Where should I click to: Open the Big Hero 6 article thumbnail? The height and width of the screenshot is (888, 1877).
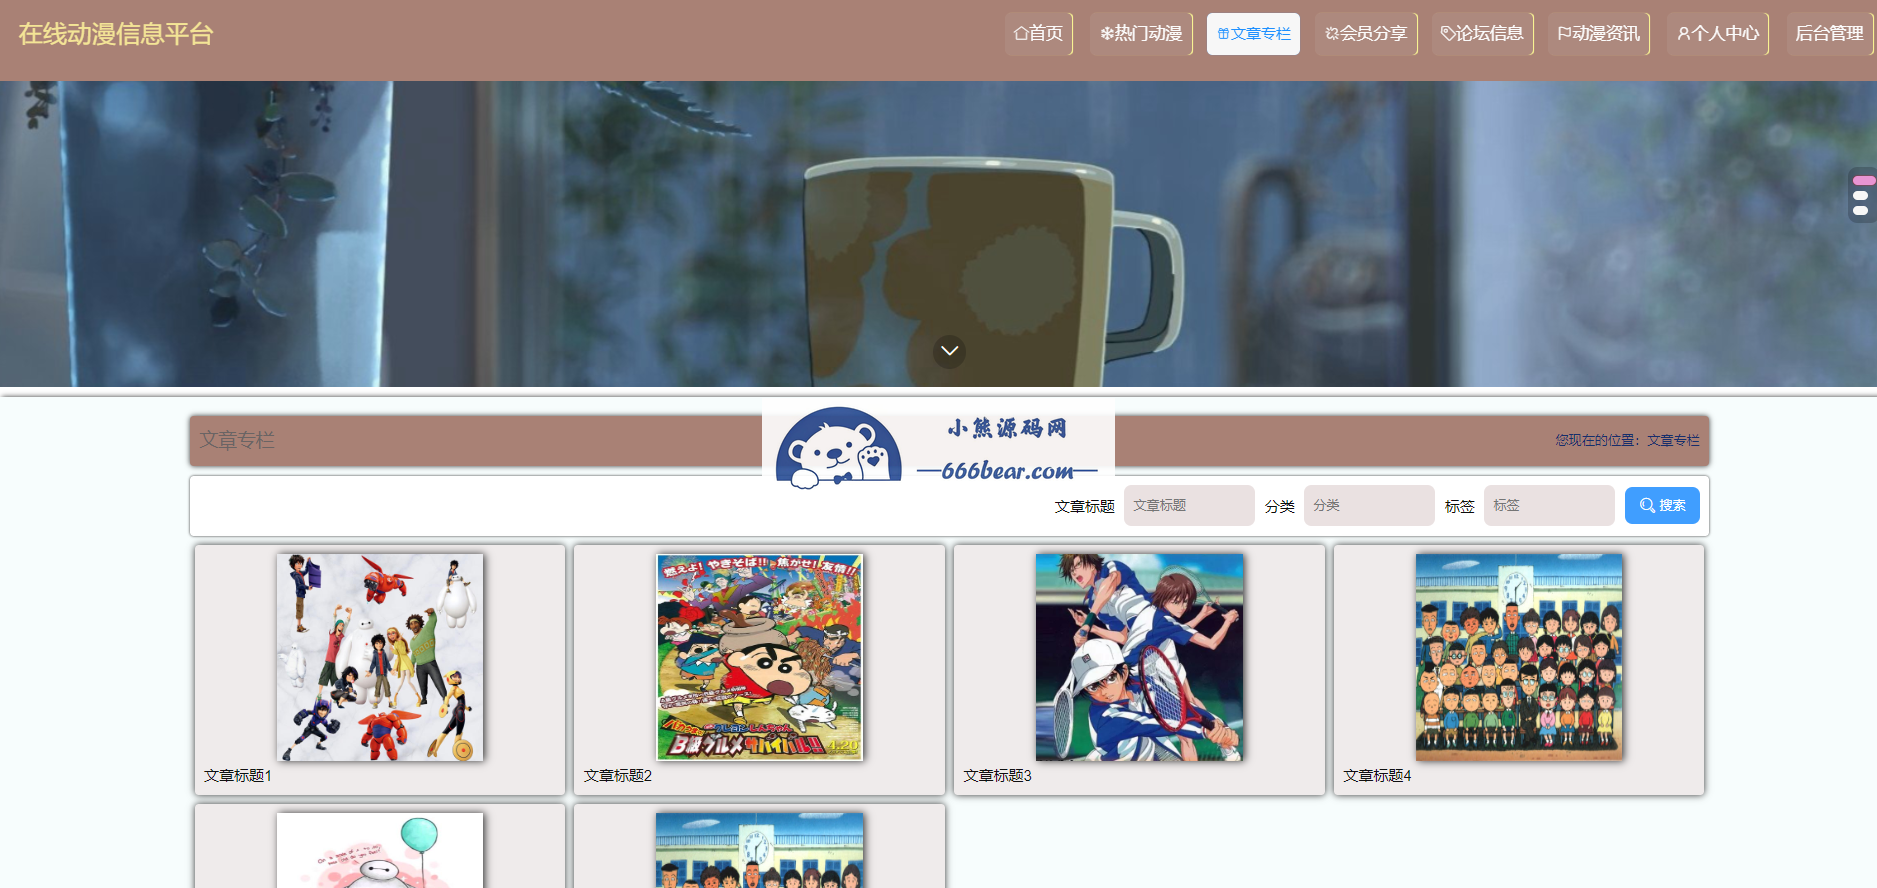tap(380, 657)
